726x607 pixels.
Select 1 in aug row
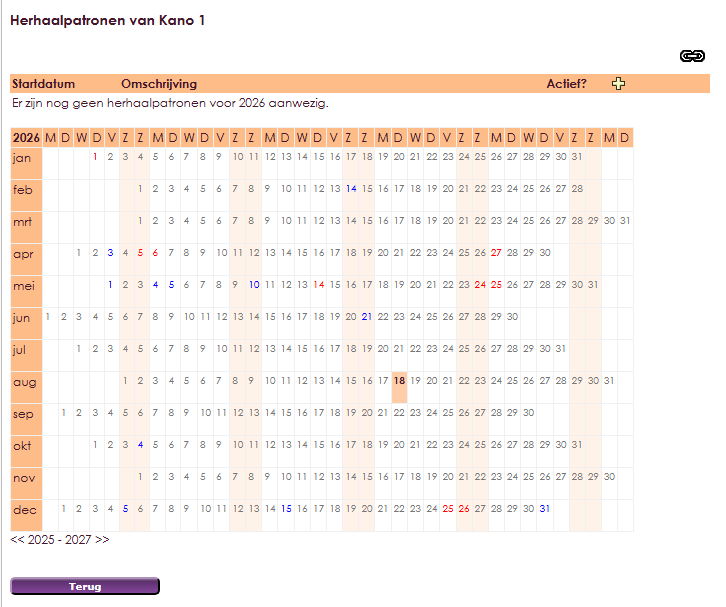(125, 381)
